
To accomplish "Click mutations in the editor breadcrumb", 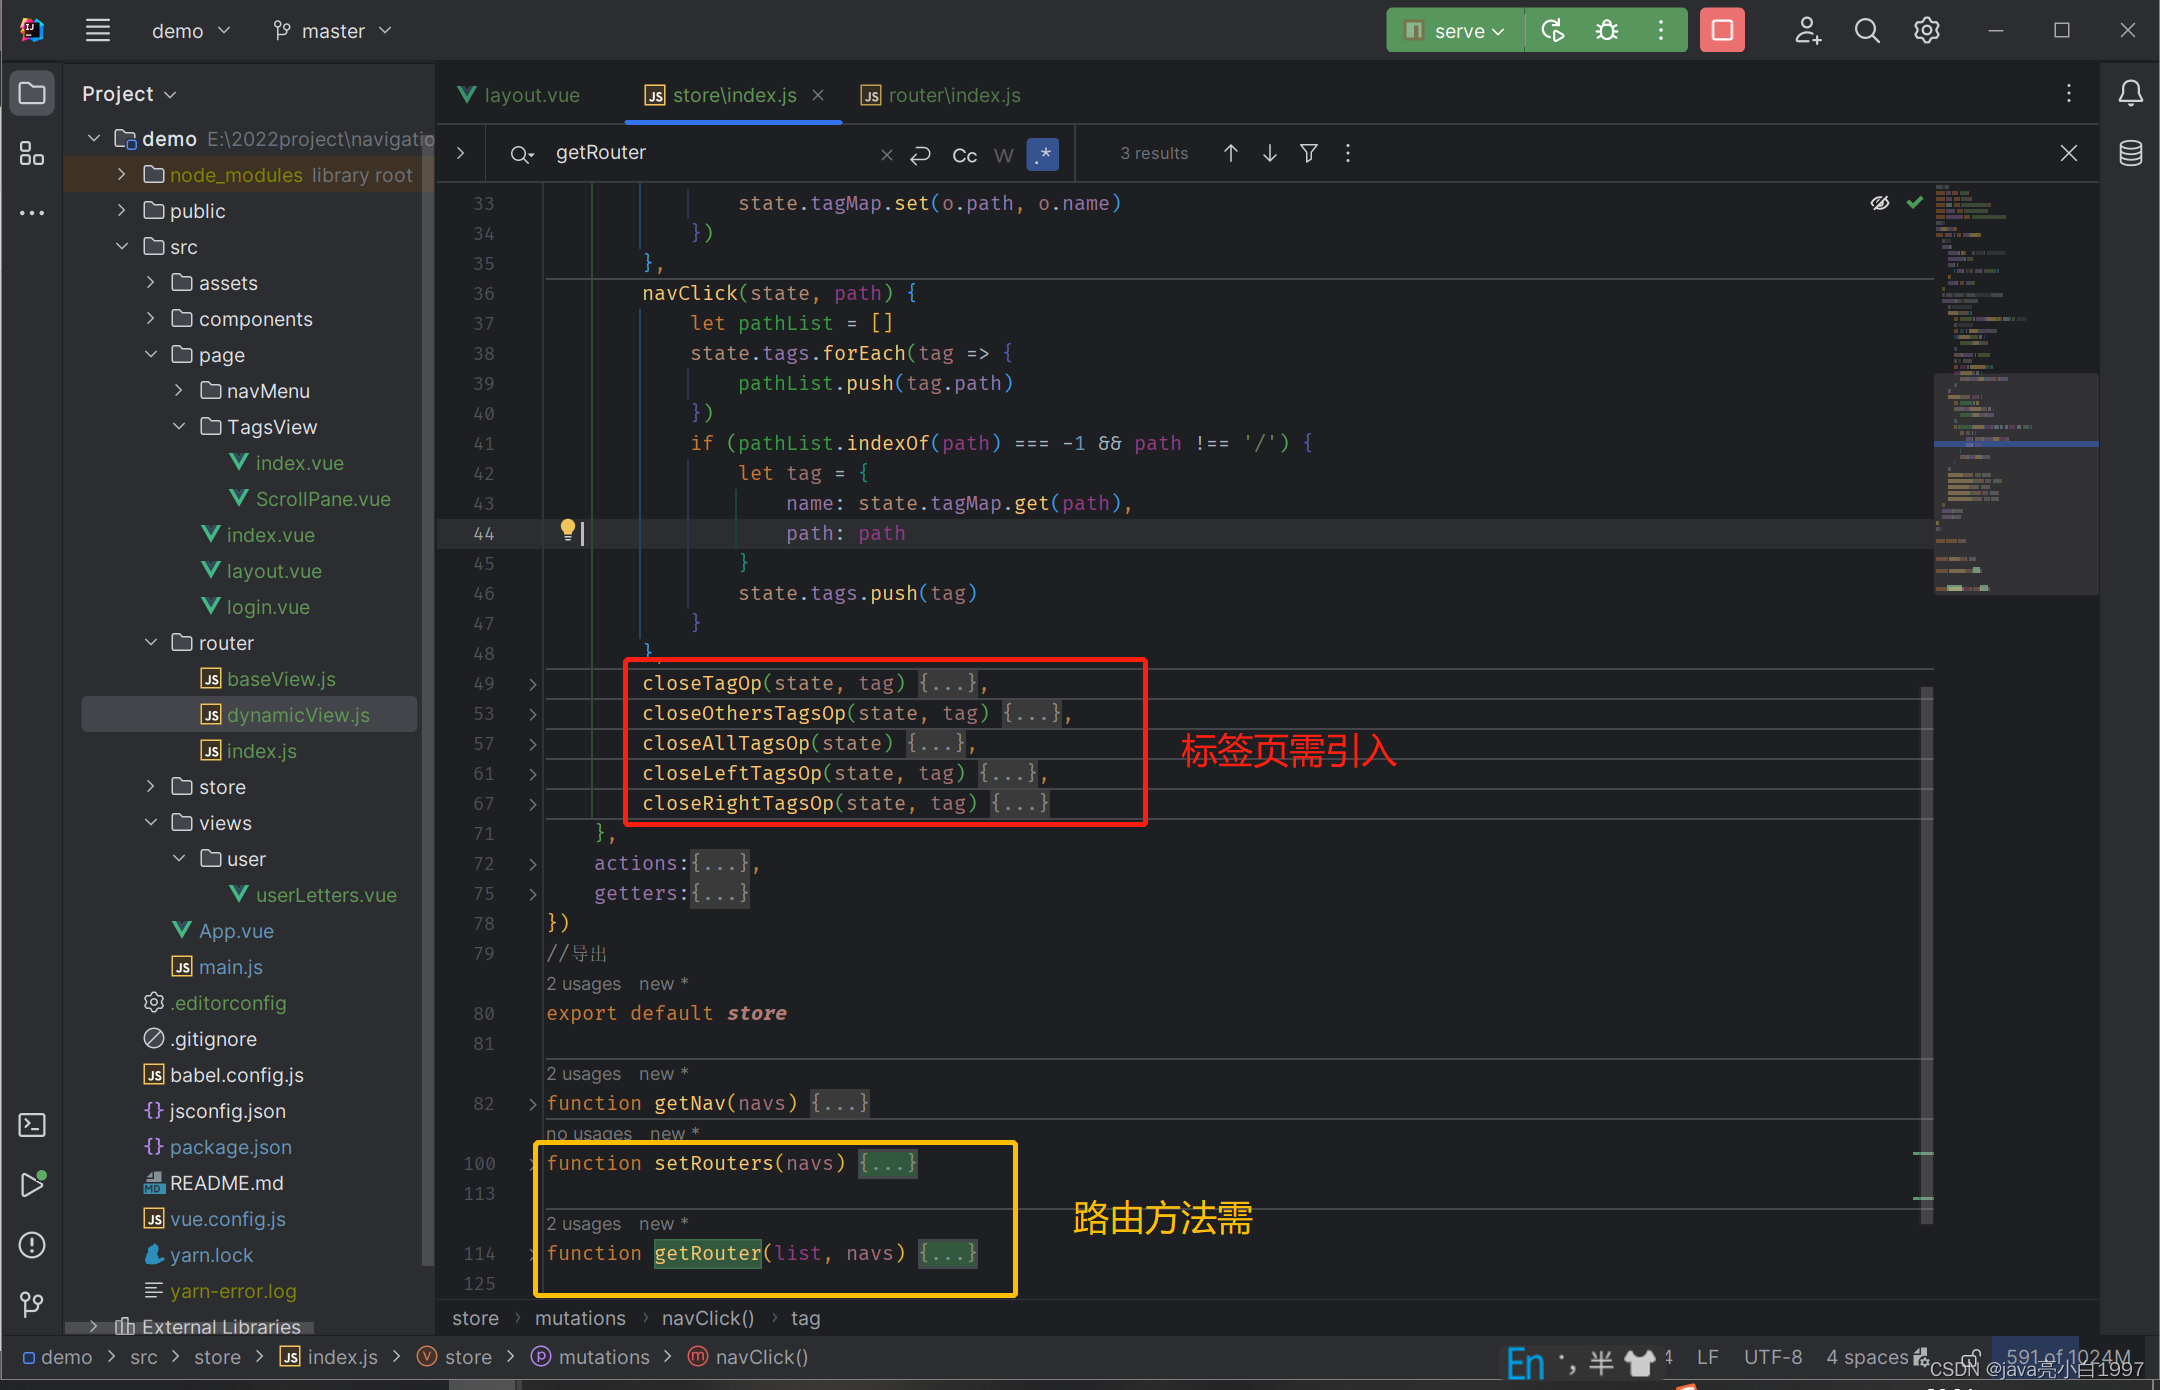I will 580,1318.
